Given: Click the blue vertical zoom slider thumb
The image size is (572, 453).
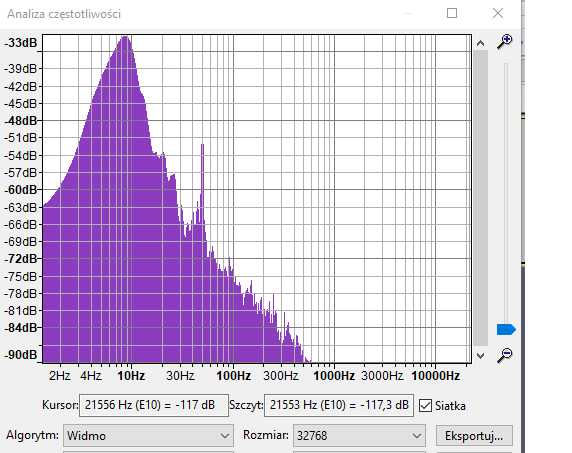Looking at the screenshot, I should click(506, 329).
